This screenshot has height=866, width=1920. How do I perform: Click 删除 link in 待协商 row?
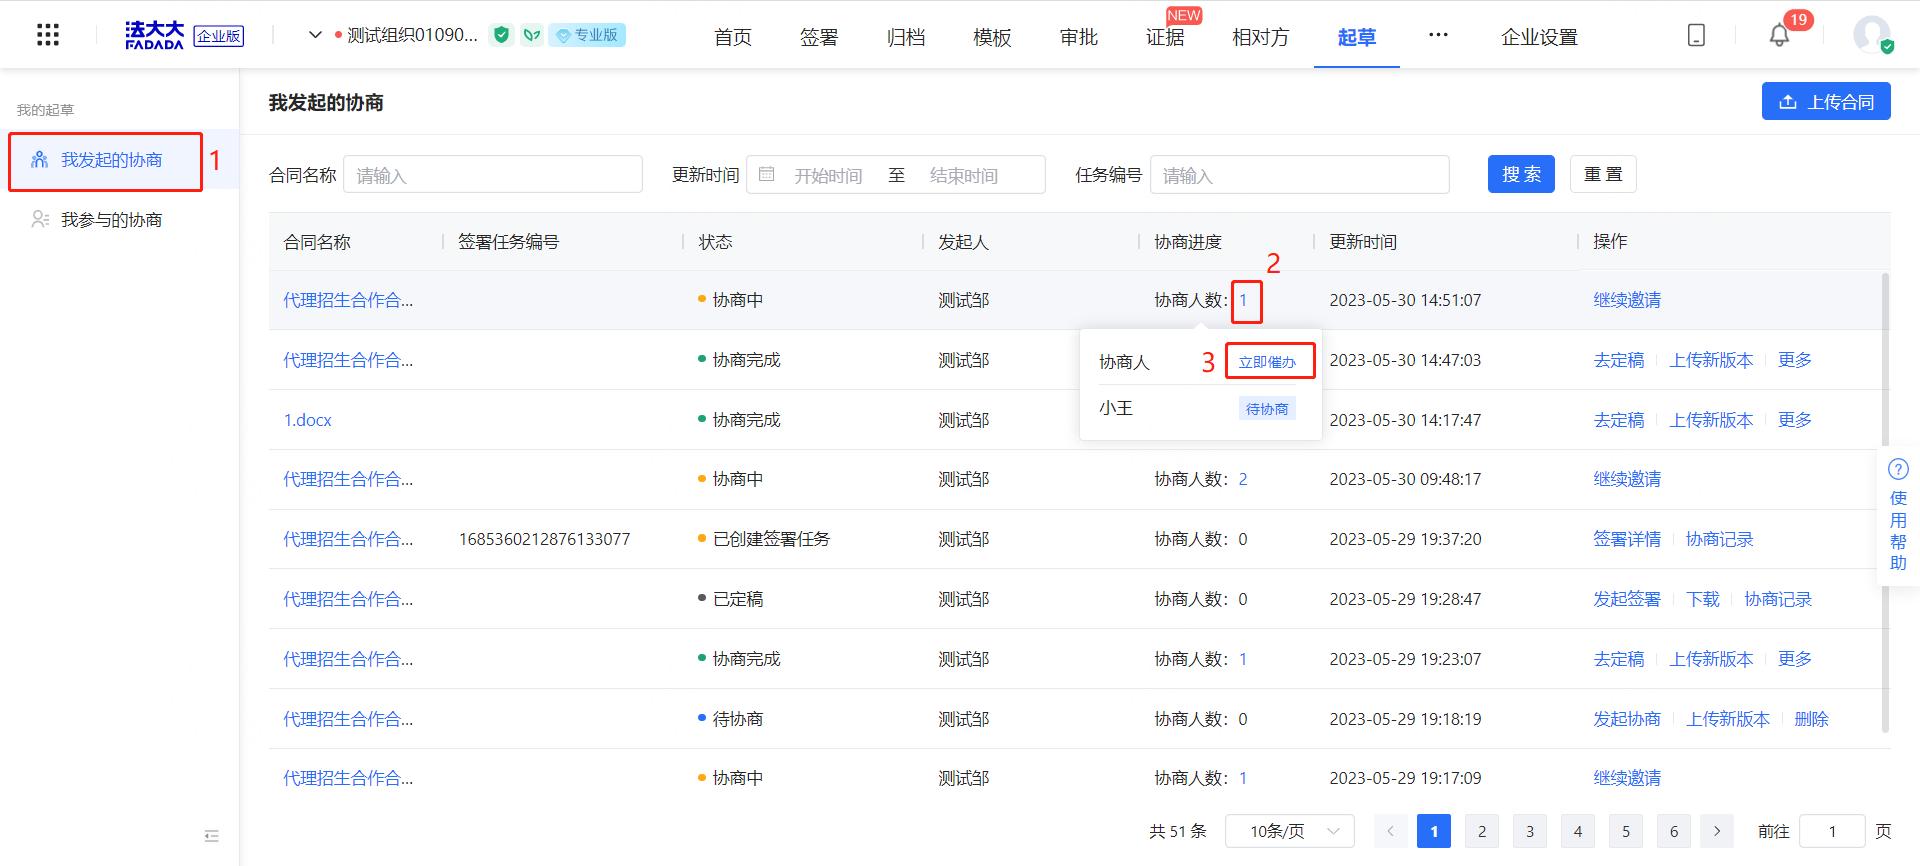(x=1811, y=719)
